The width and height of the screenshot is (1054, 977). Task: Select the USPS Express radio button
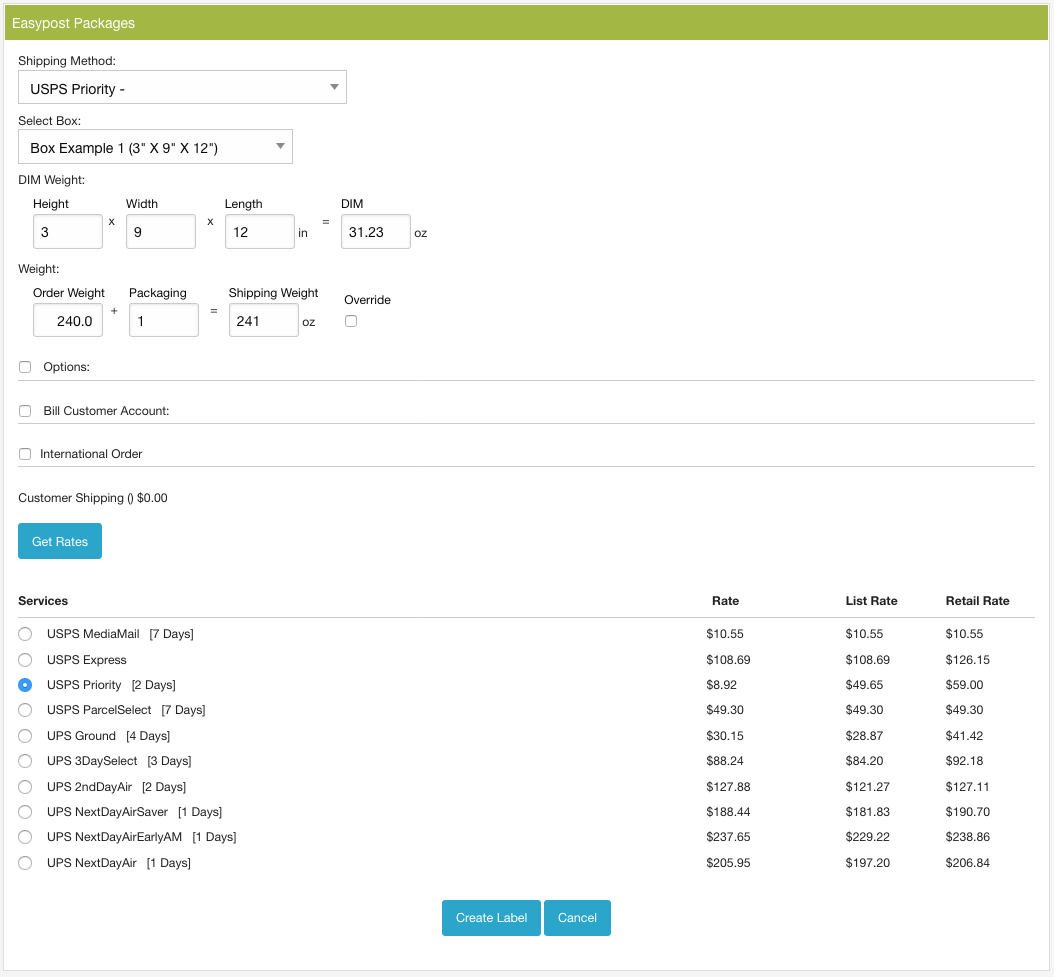(25, 660)
